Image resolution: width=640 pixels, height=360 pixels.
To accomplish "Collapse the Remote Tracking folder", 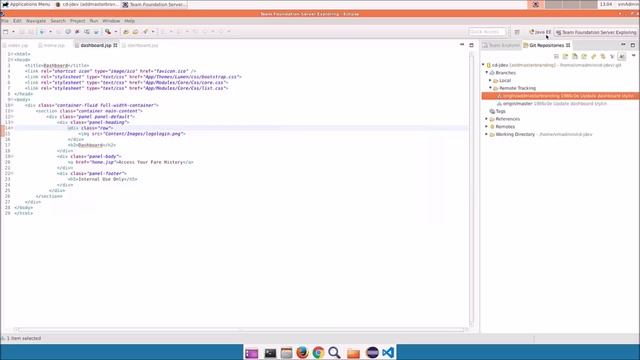I will (491, 88).
